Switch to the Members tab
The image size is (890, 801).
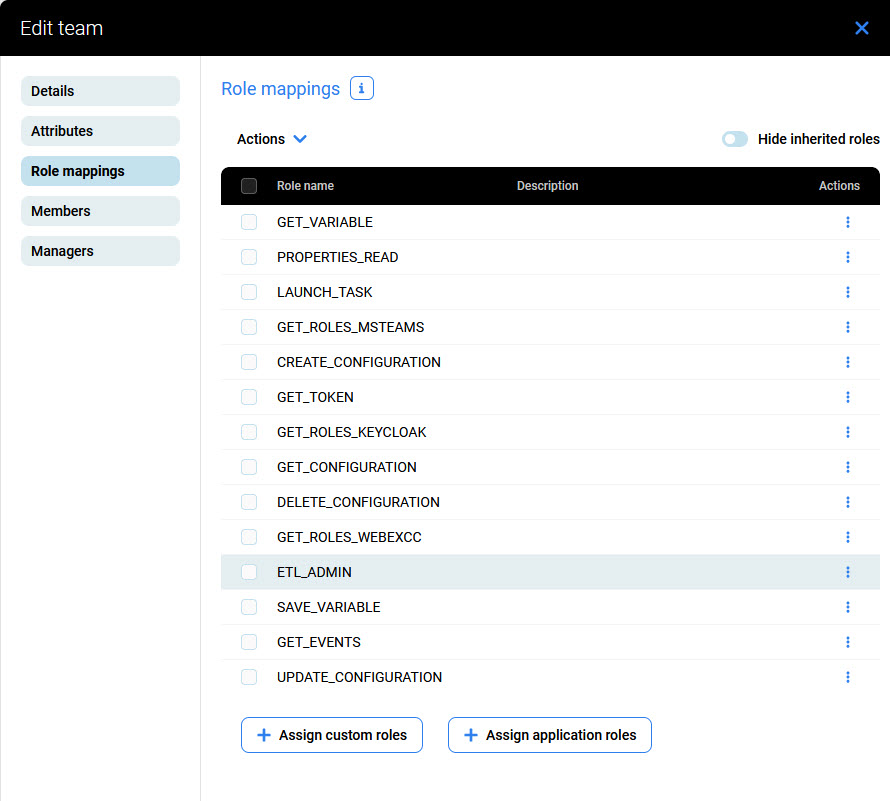click(x=100, y=211)
